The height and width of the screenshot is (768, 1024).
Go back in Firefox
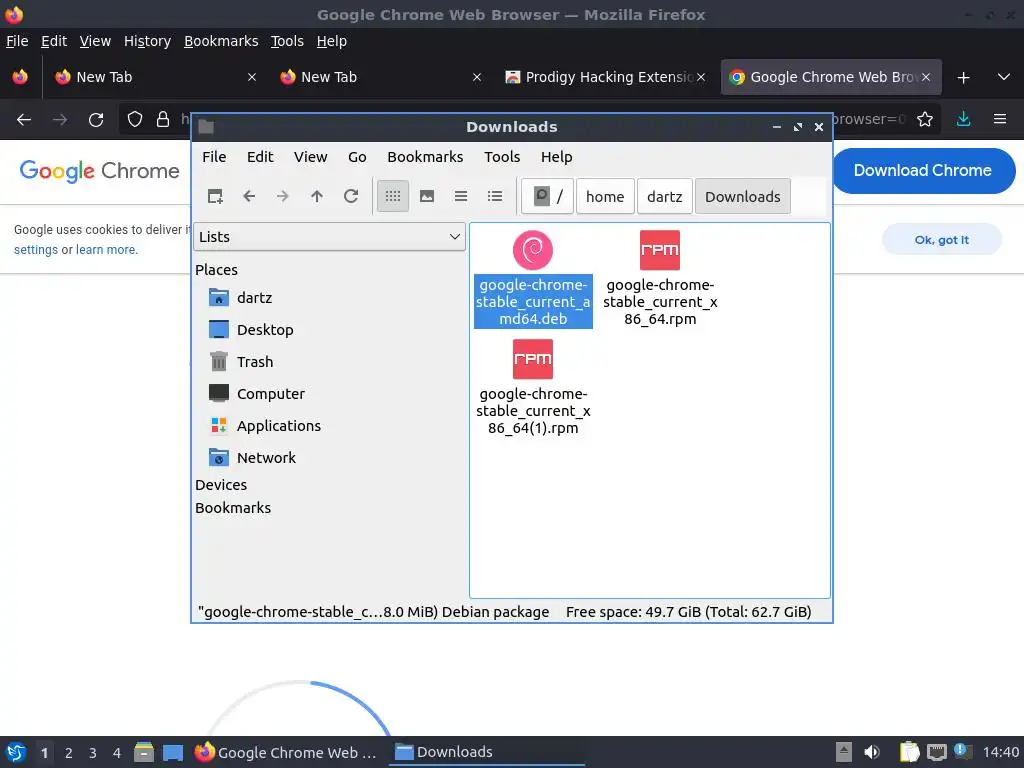tap(24, 120)
